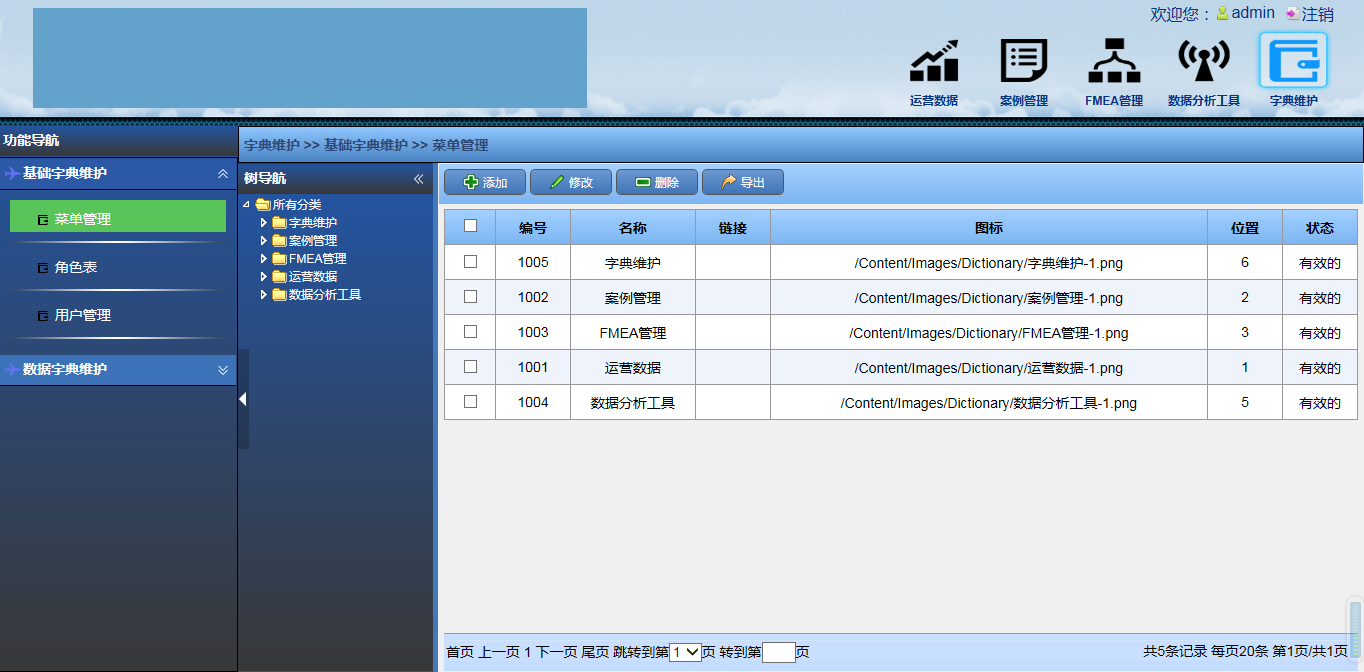Image resolution: width=1364 pixels, height=672 pixels.
Task: Open the 案例管理 document icon
Action: click(x=1023, y=62)
